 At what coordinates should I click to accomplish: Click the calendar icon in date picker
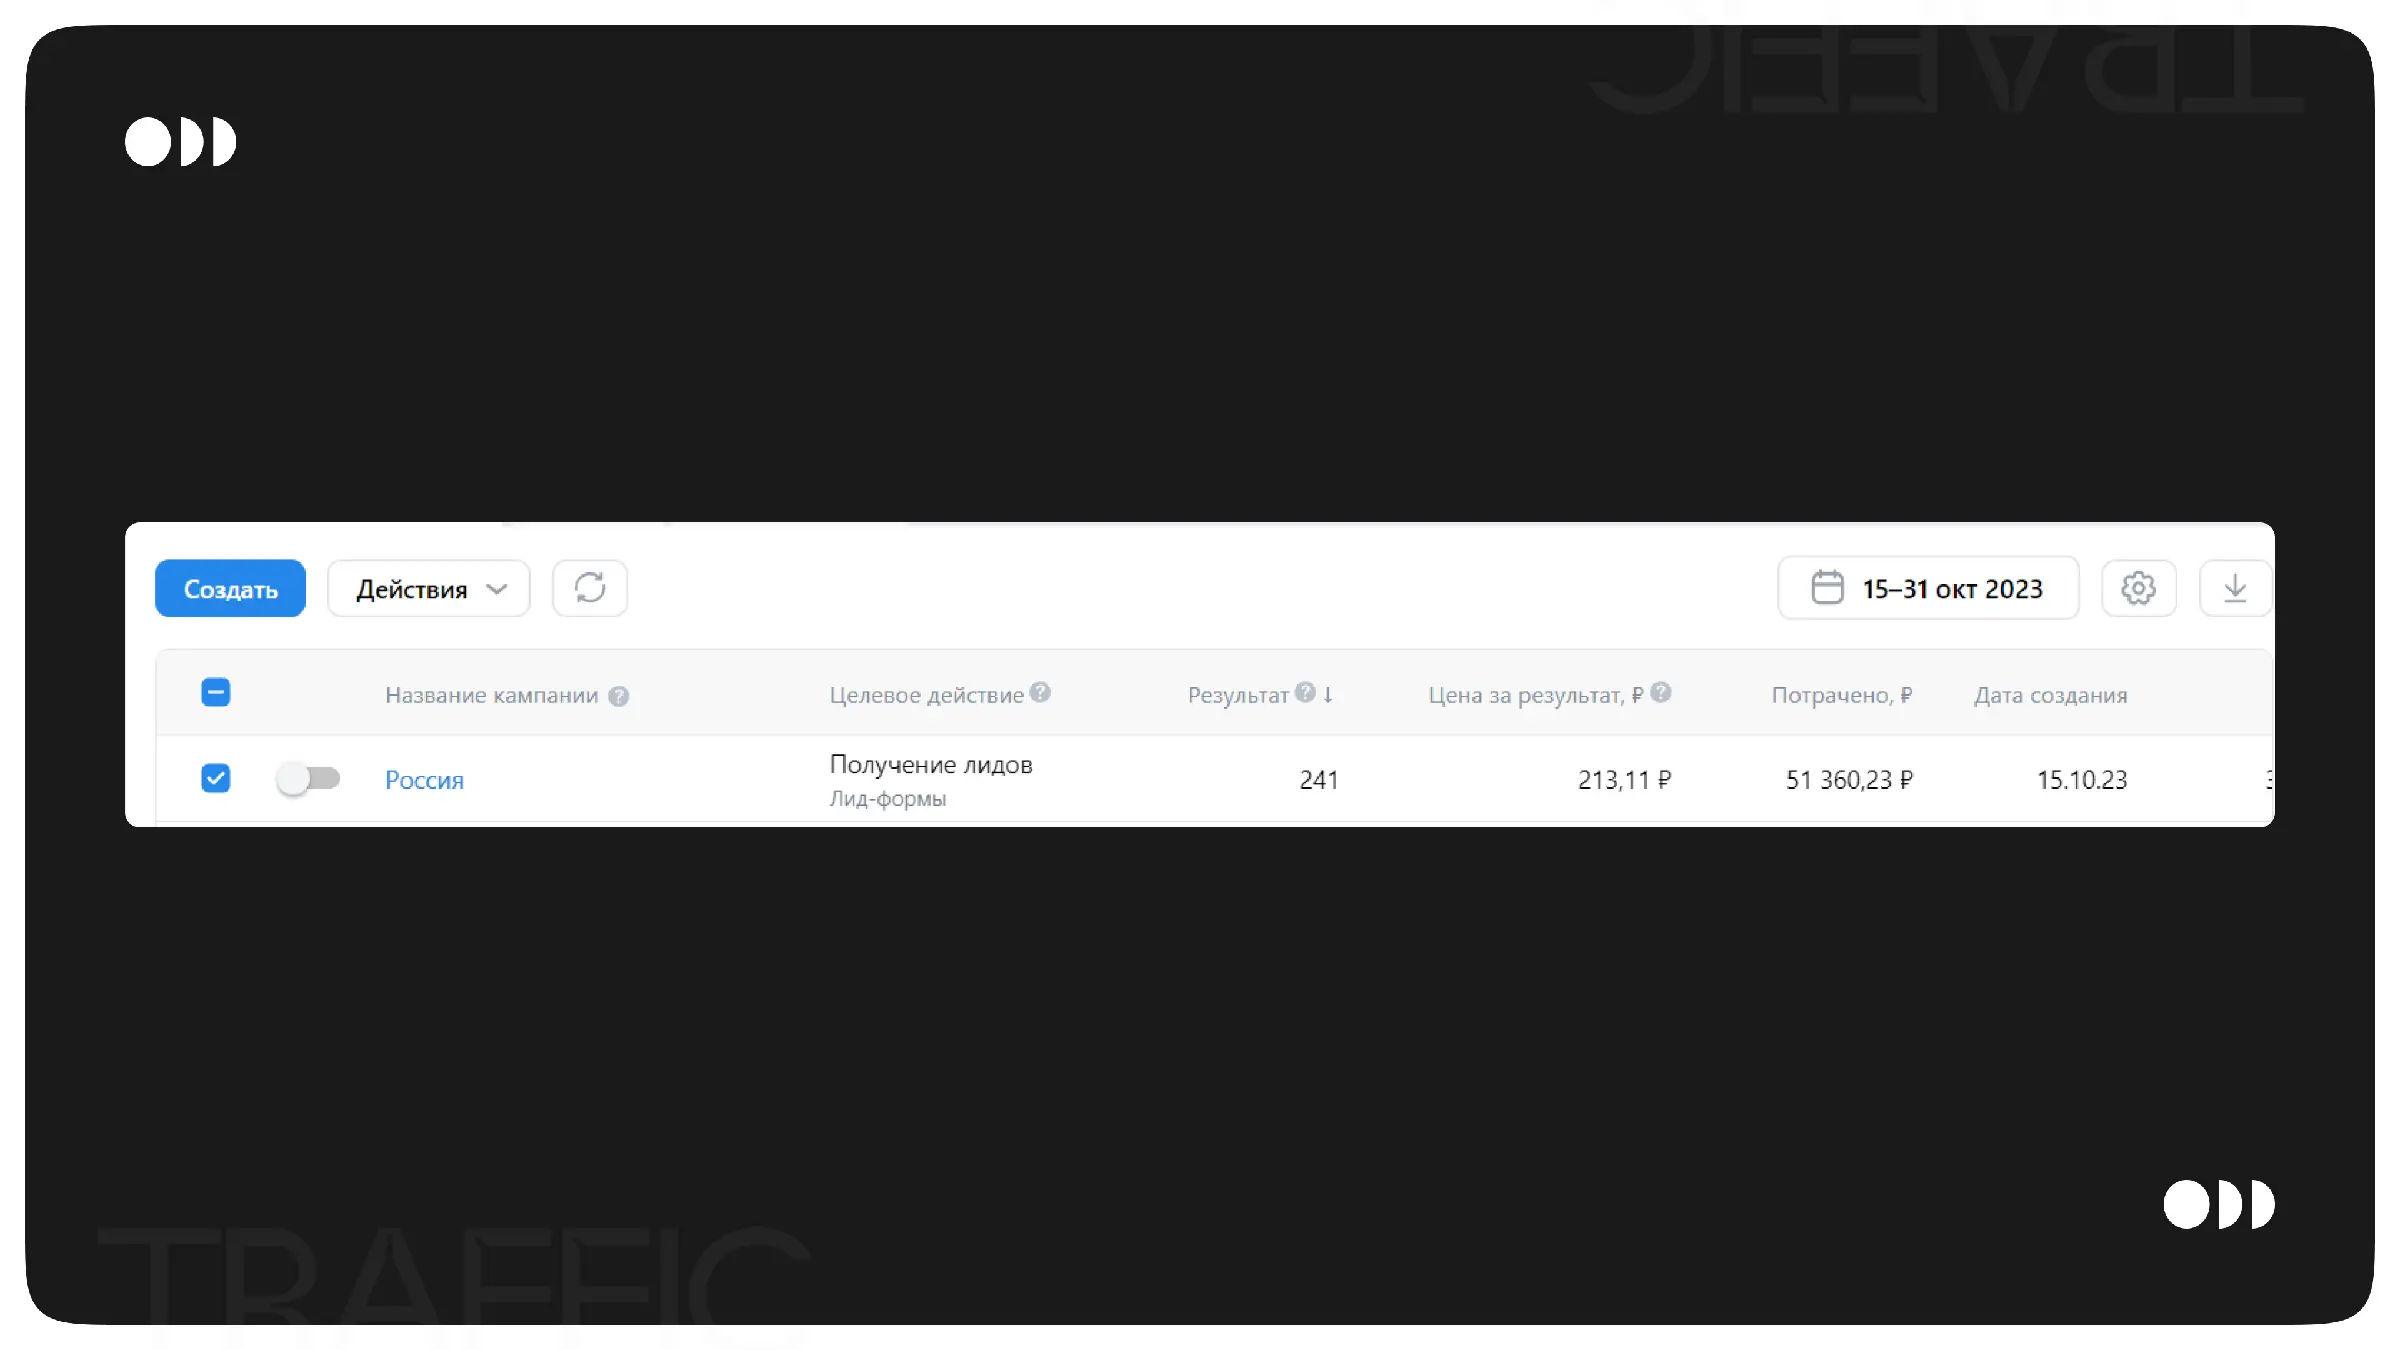click(1827, 588)
